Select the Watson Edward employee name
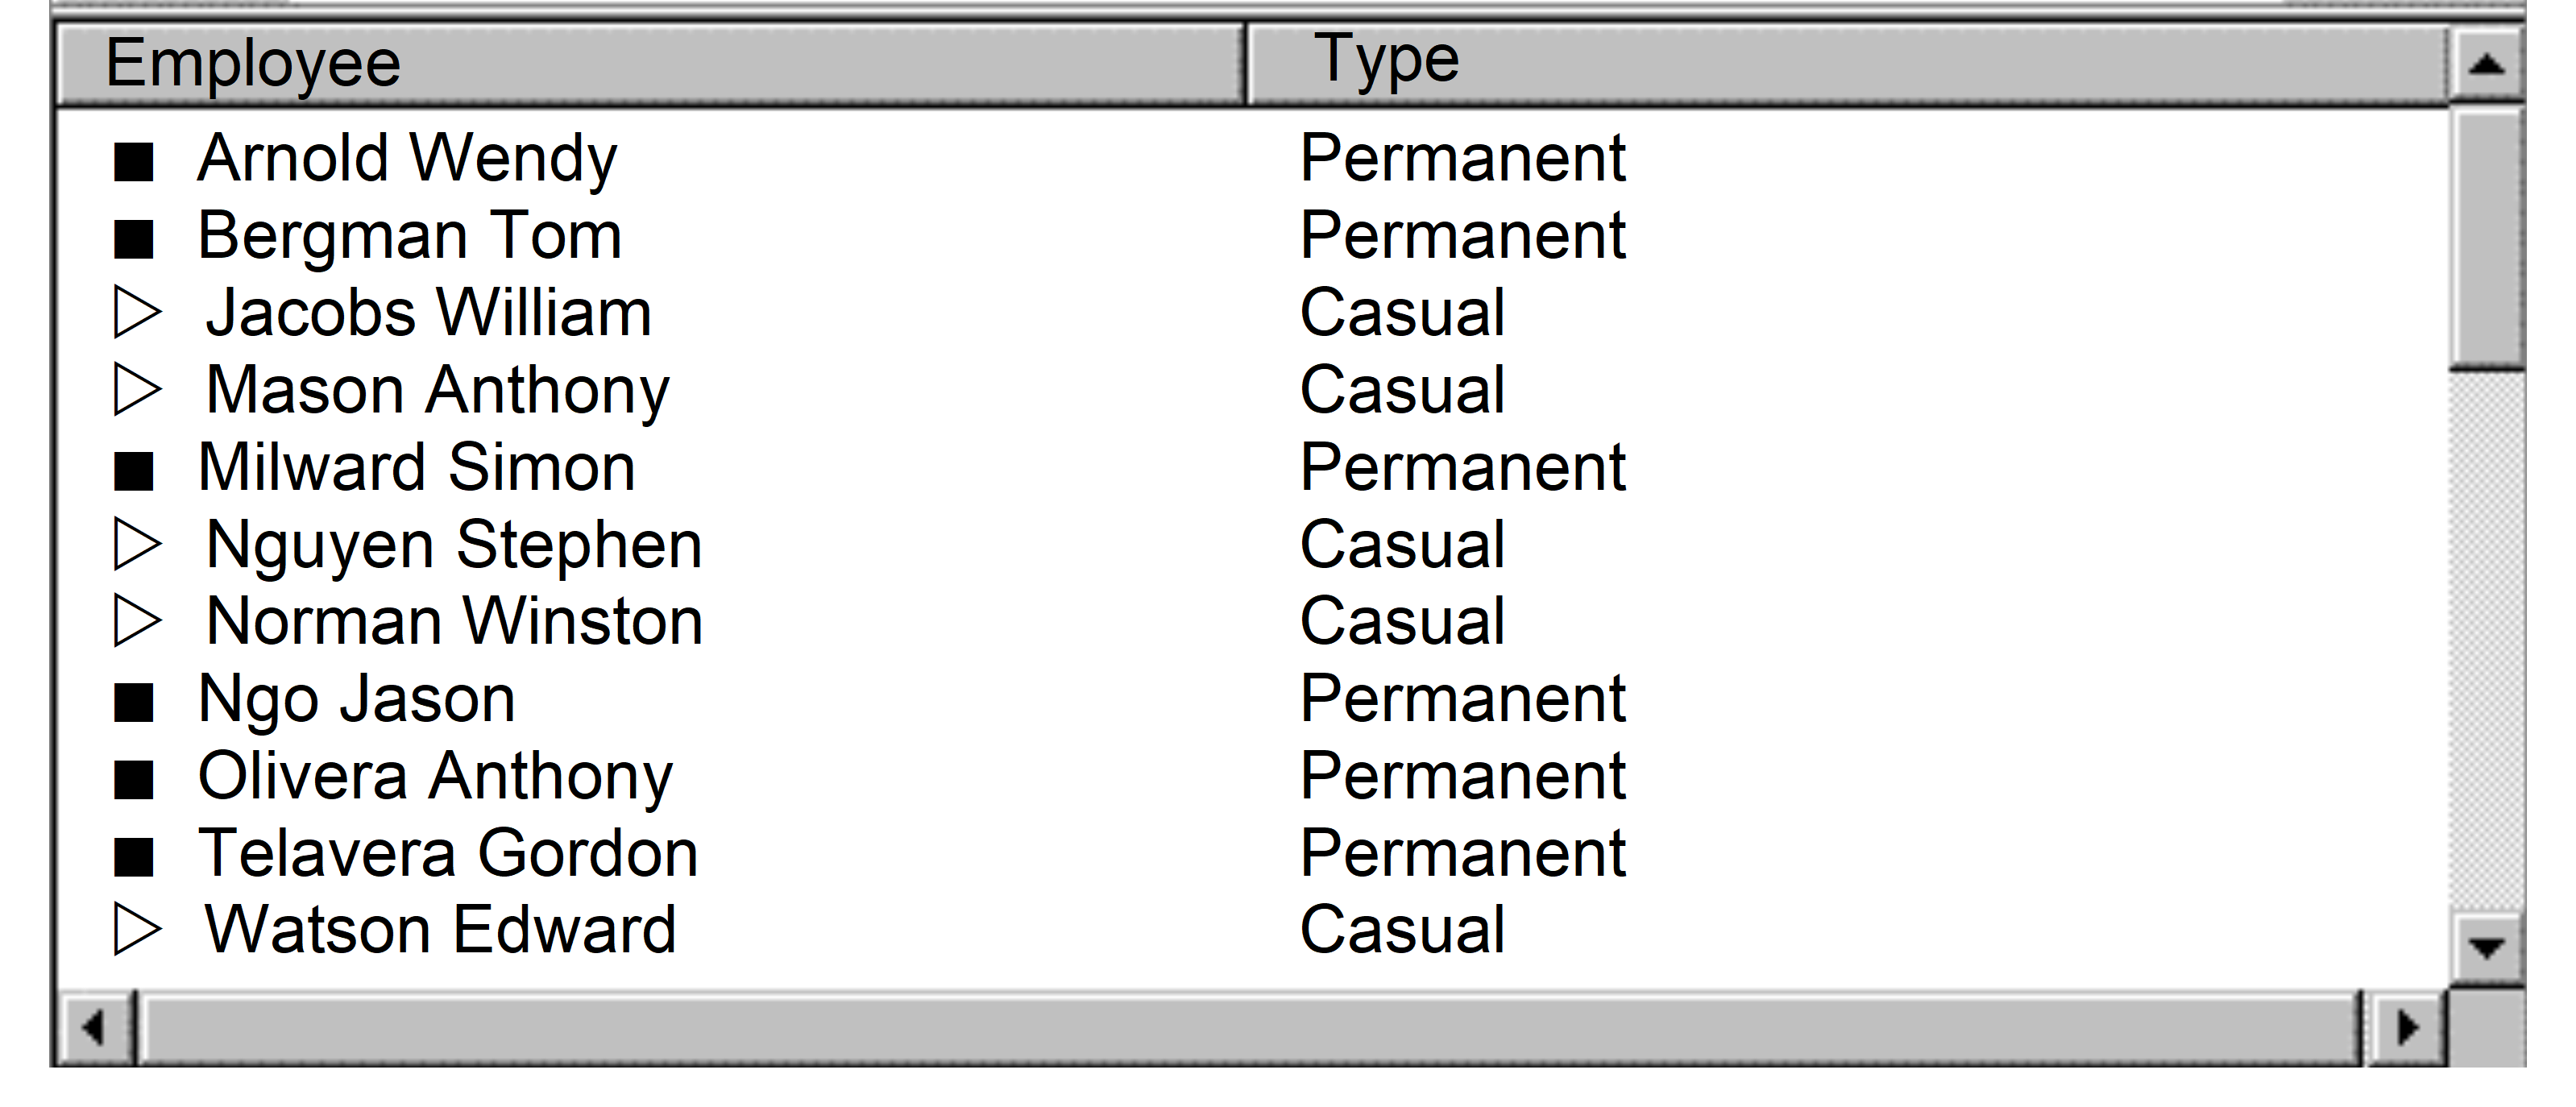 pyautogui.click(x=441, y=931)
